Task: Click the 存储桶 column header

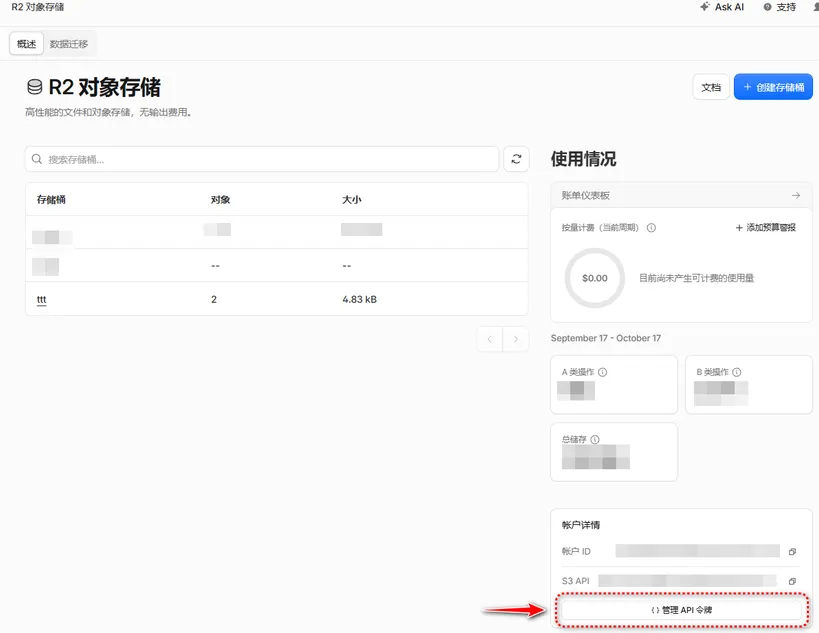Action: (51, 200)
